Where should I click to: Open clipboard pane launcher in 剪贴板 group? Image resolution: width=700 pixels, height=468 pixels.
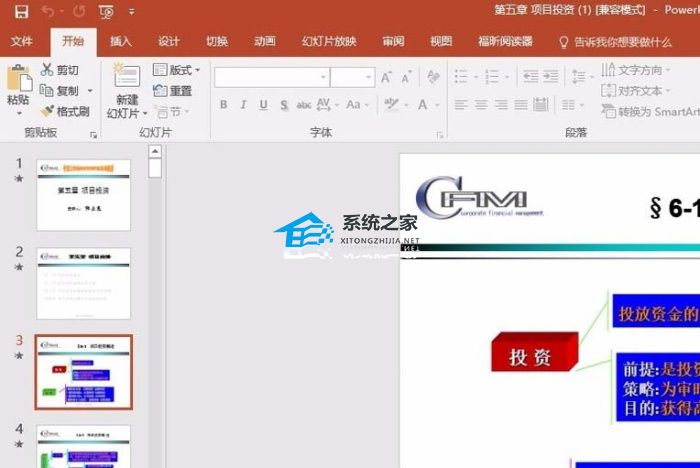tap(93, 135)
